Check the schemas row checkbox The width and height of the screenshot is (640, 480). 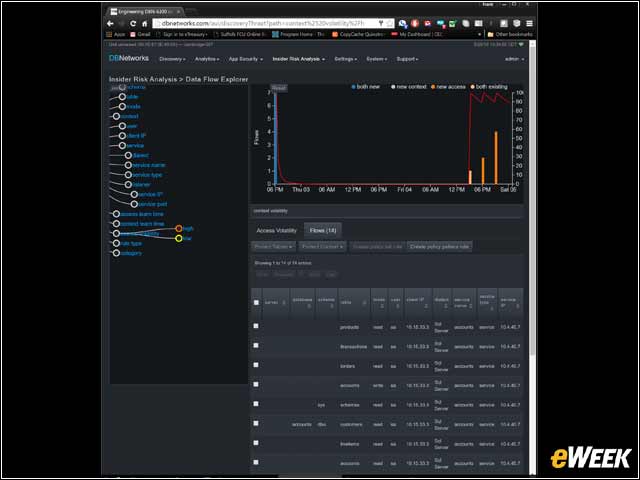256,404
